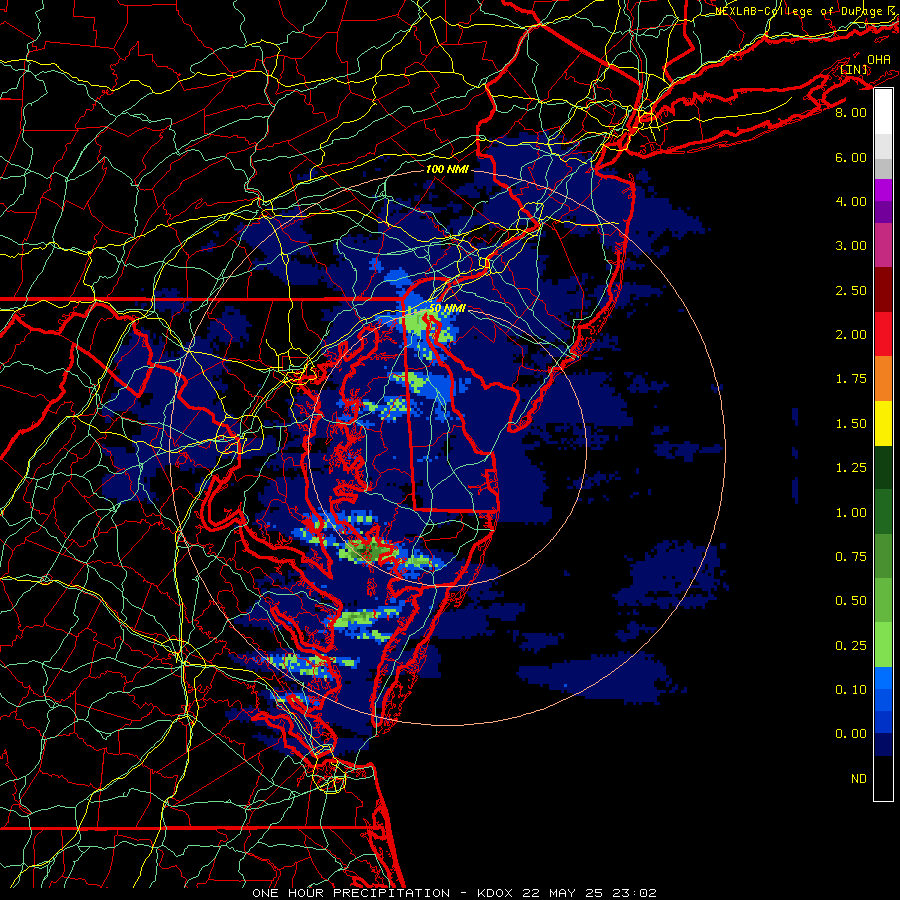Click the "100 NMI" range ring label
The height and width of the screenshot is (900, 900).
point(447,169)
